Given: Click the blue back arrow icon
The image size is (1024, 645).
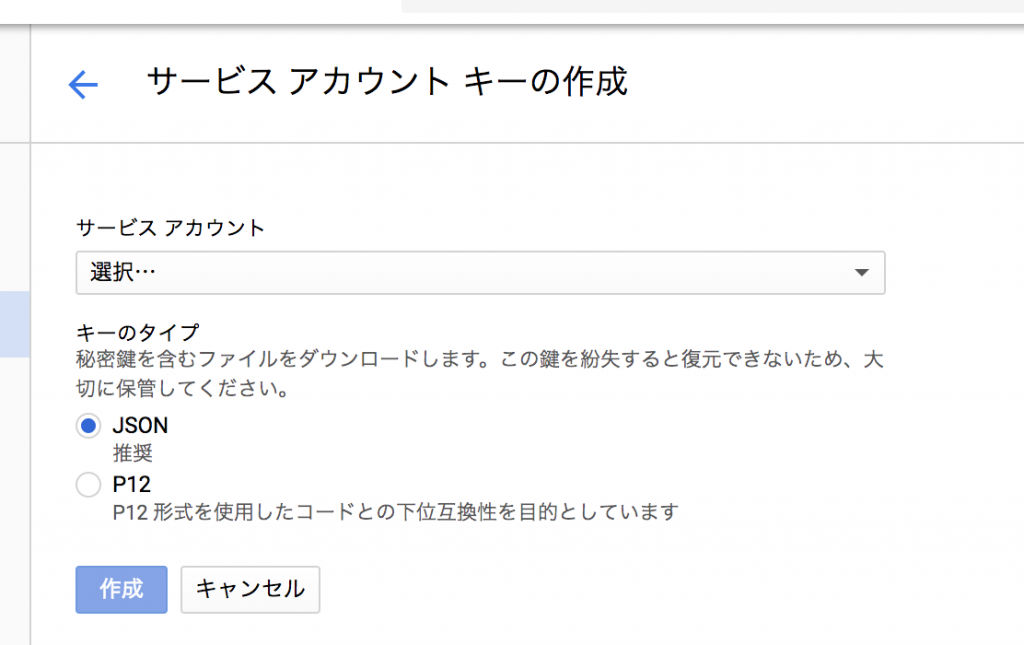Looking at the screenshot, I should (82, 85).
